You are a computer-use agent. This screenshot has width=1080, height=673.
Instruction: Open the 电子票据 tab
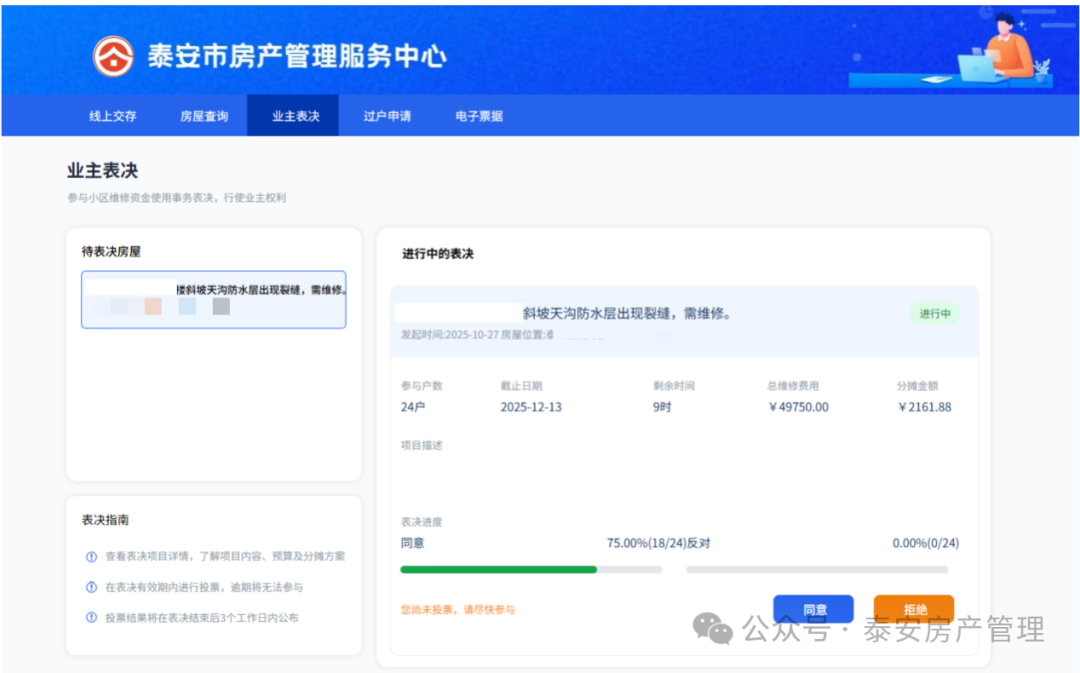pos(479,116)
